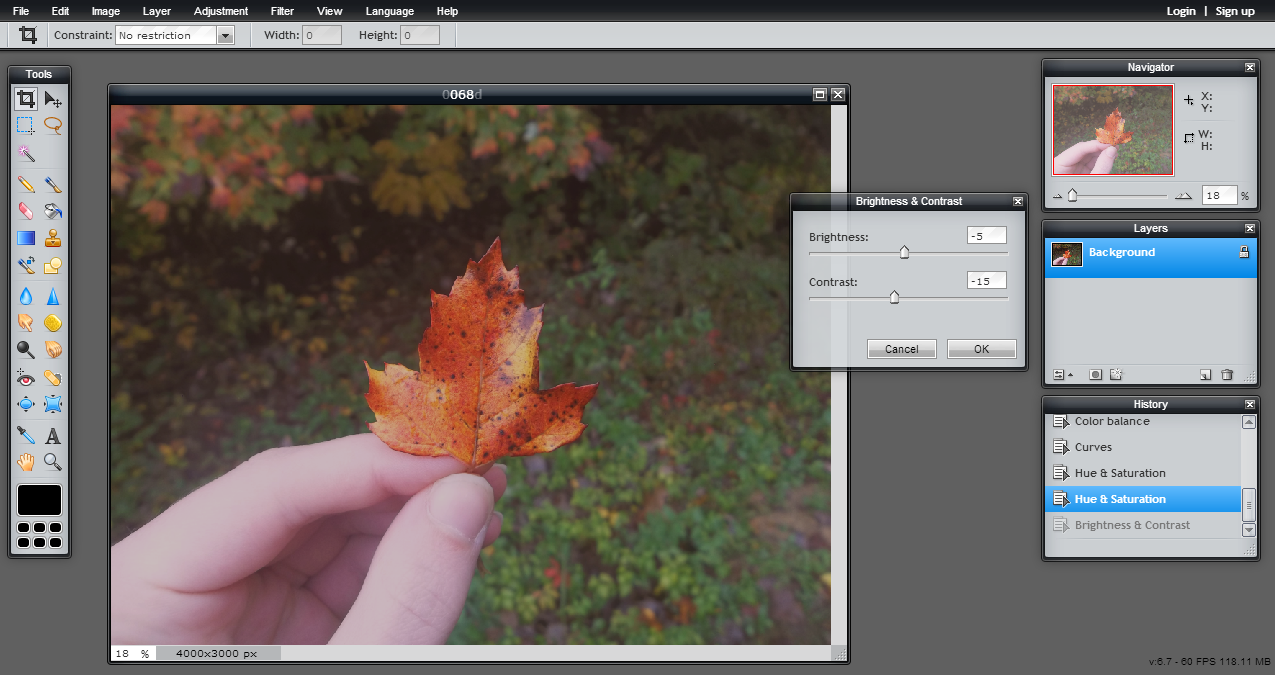Click the crop icon in options bar

[x=28, y=35]
